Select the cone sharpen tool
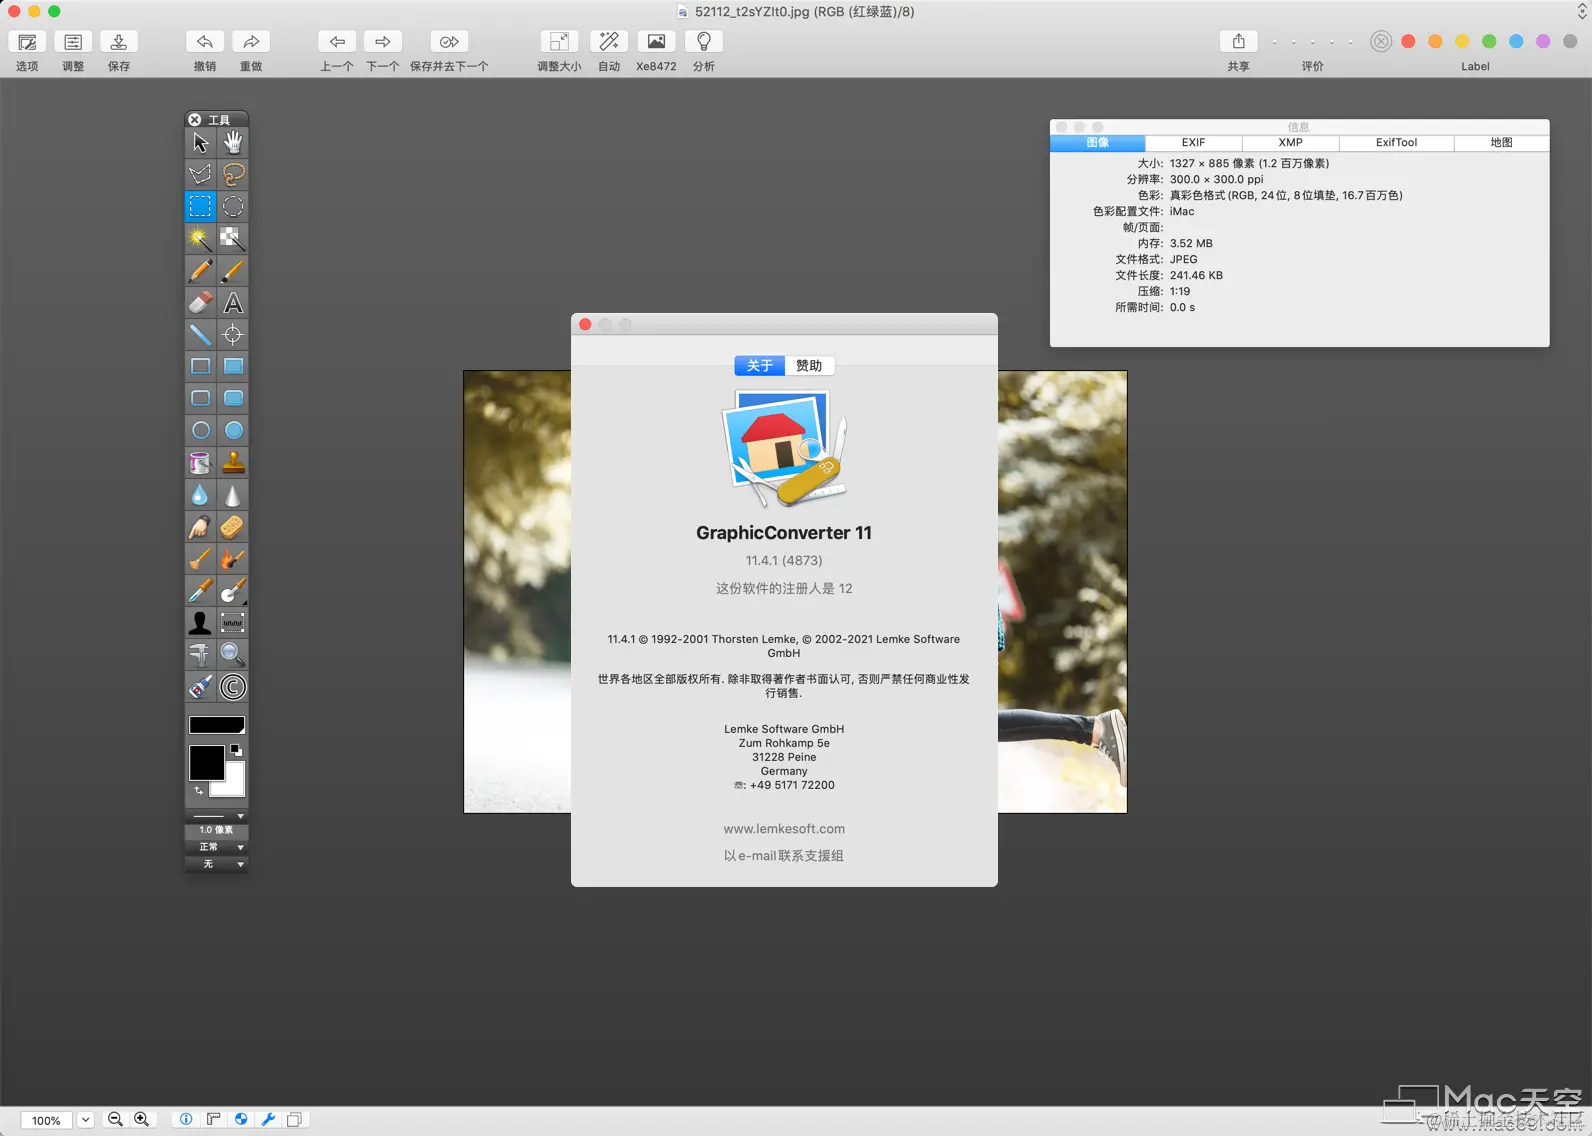Viewport: 1592px width, 1136px height. (x=233, y=495)
